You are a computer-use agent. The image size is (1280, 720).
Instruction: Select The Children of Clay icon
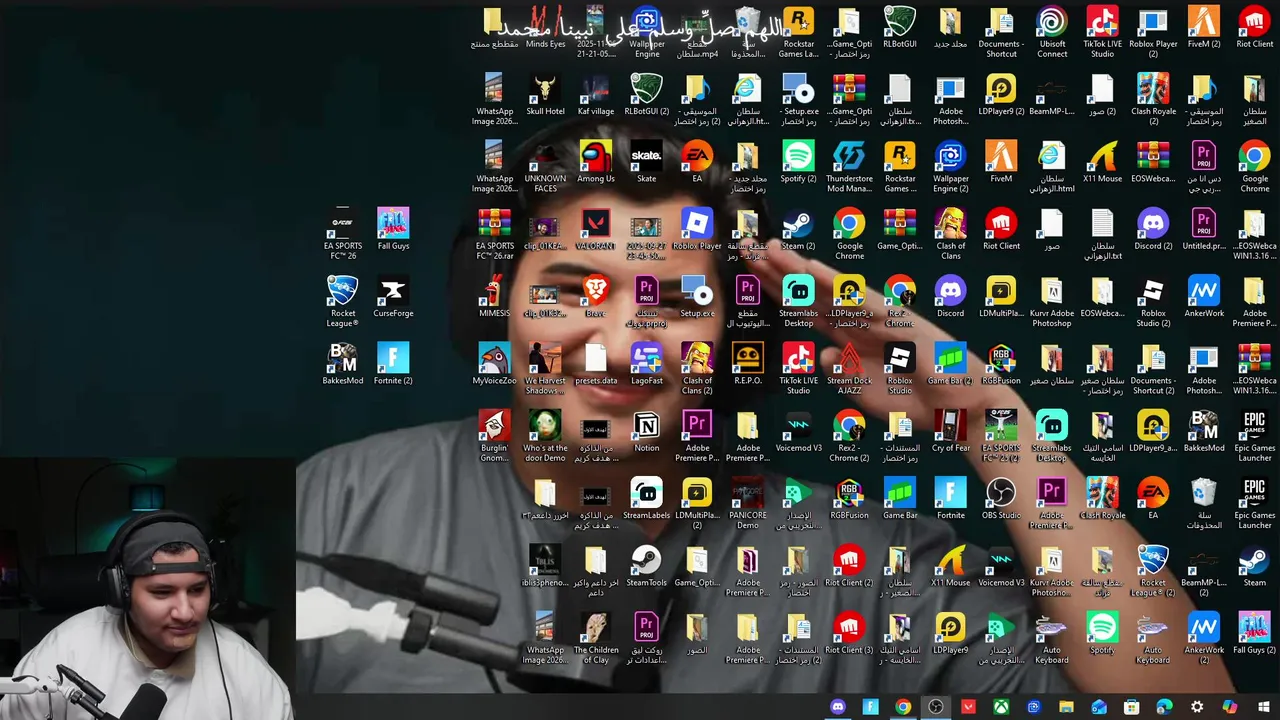click(x=596, y=638)
